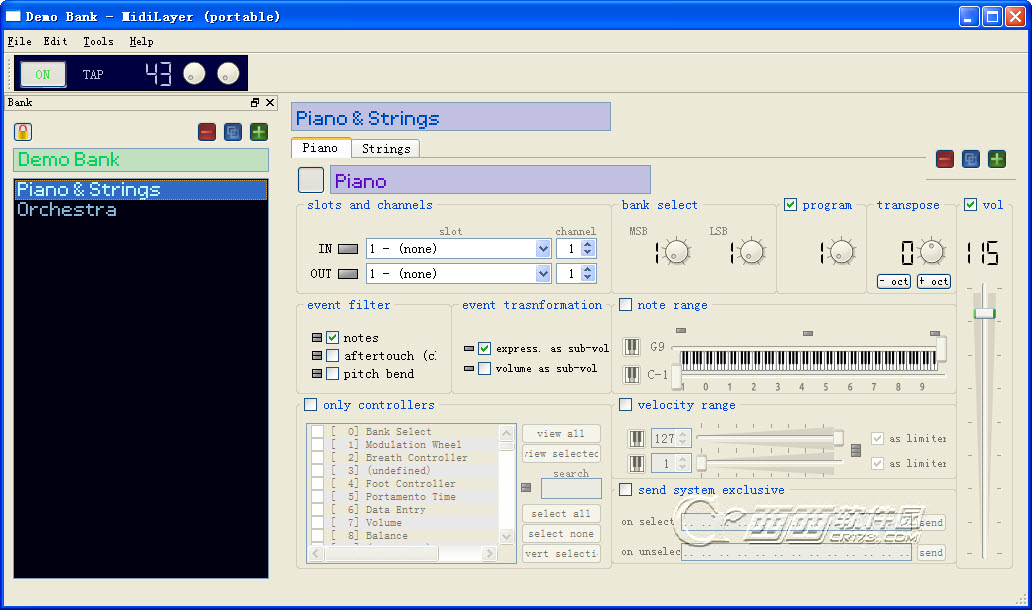Click the select all controllers button

coord(561,513)
